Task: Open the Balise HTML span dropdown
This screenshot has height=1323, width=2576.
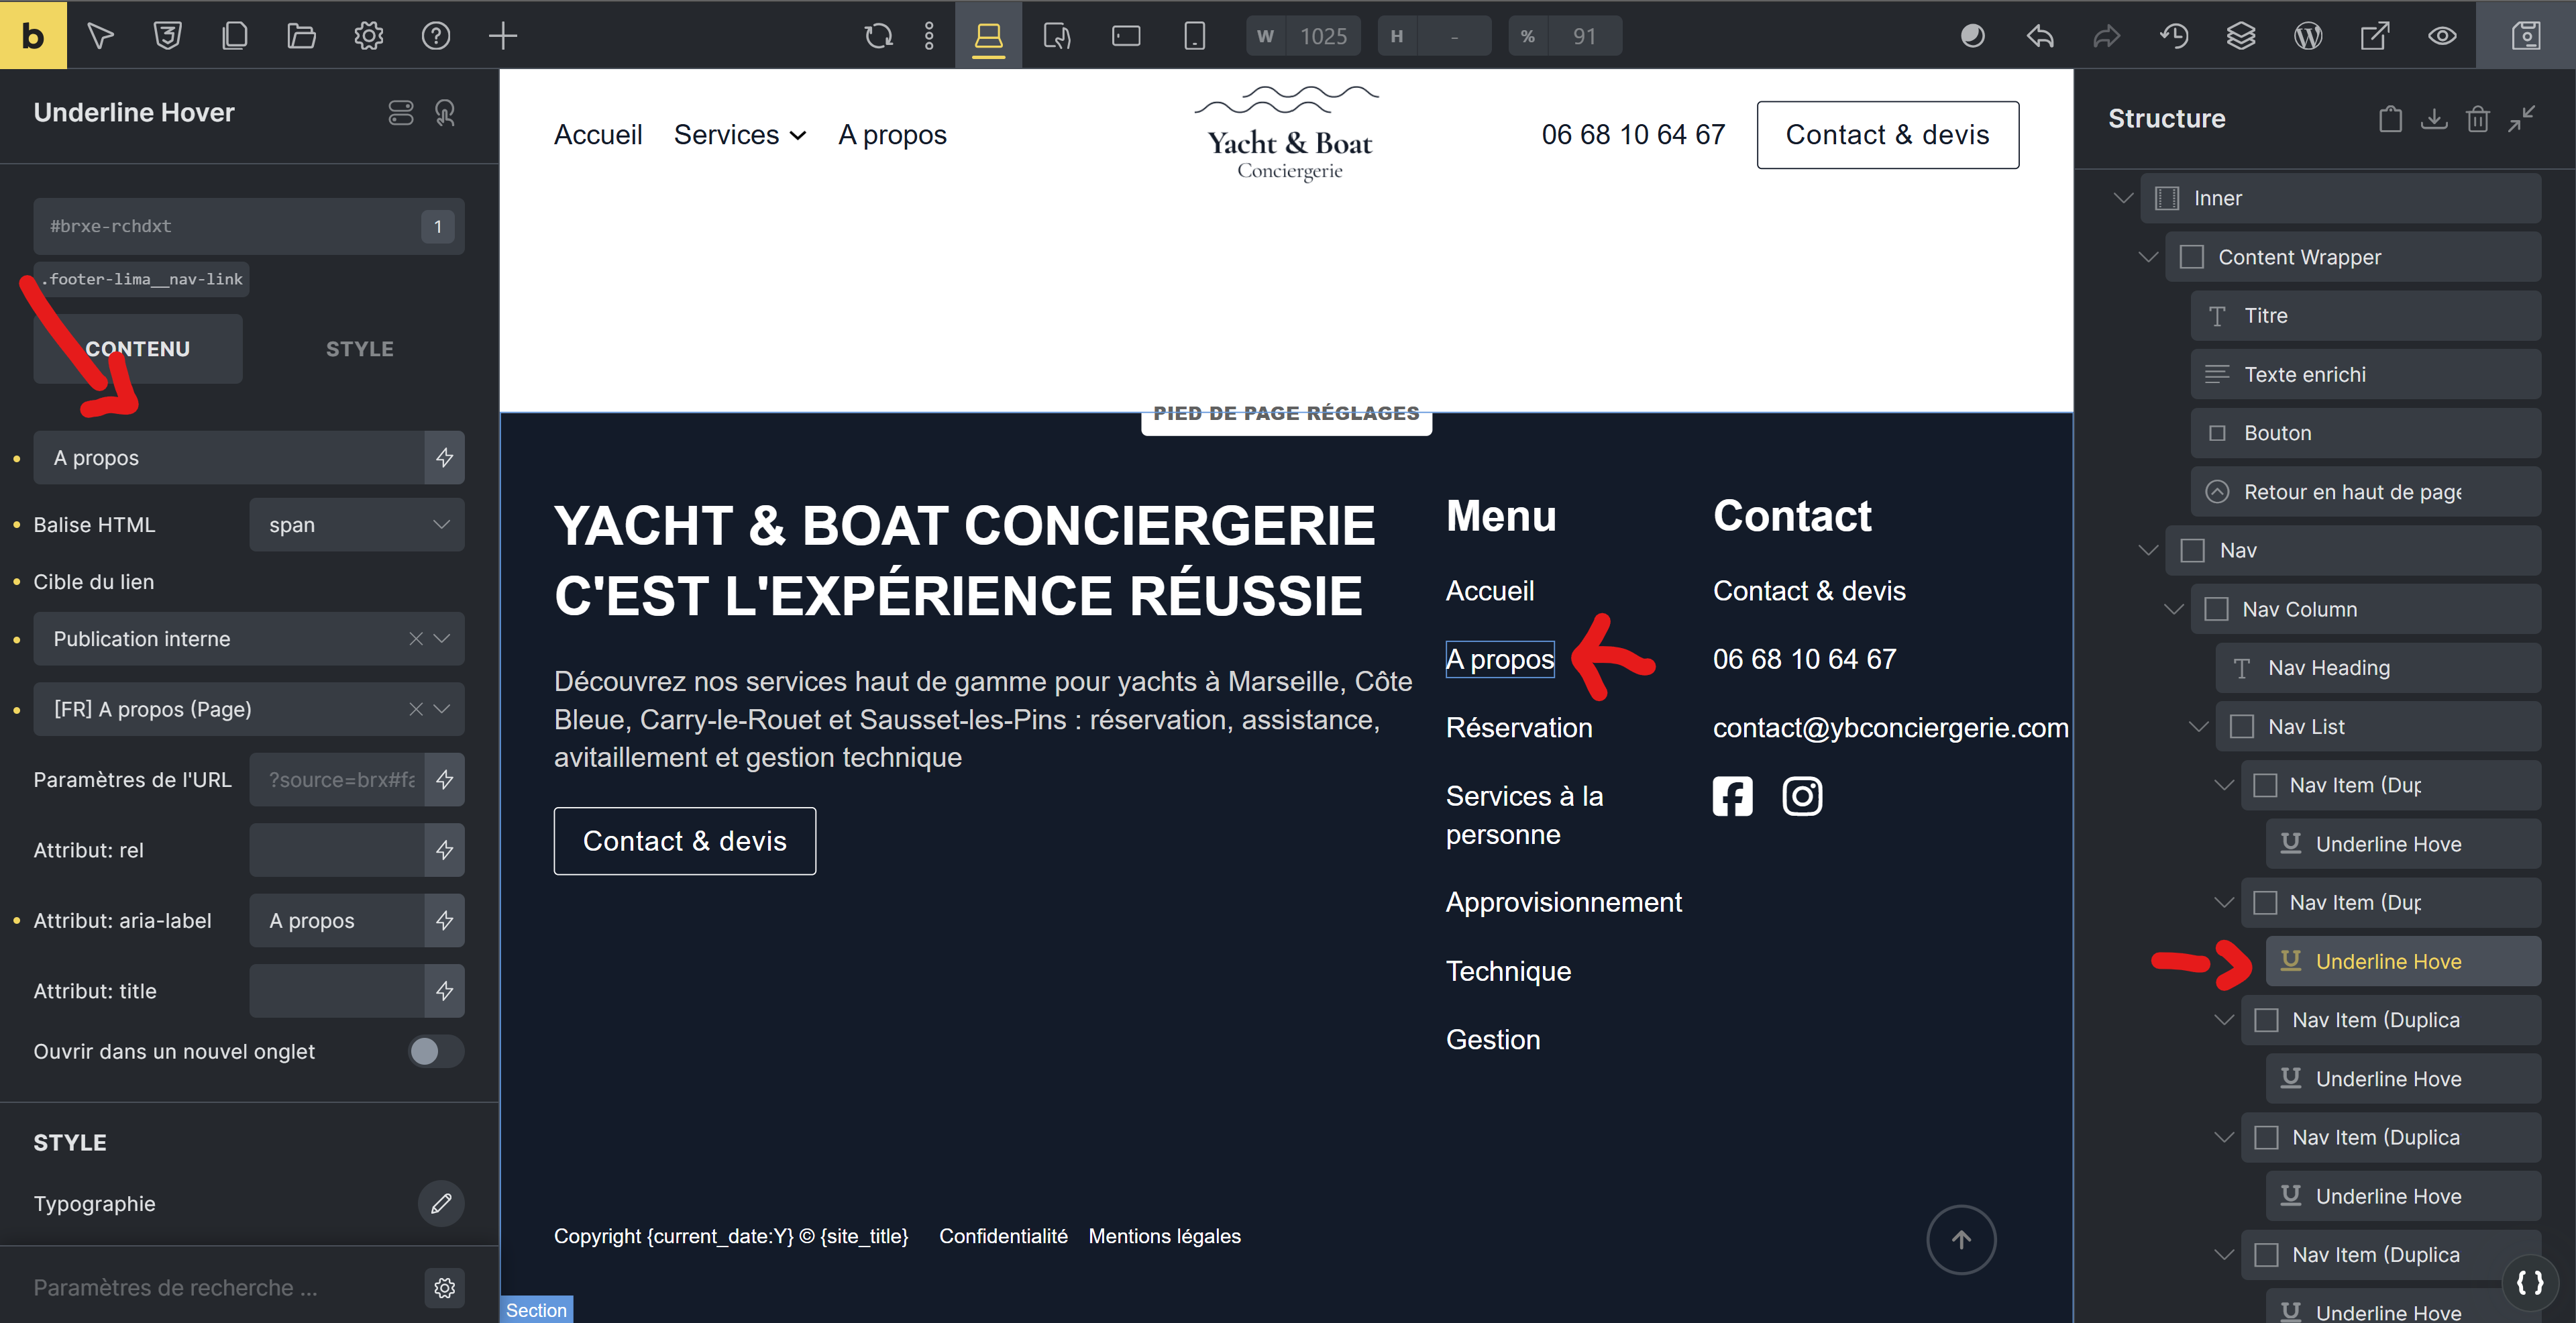Action: click(x=357, y=525)
